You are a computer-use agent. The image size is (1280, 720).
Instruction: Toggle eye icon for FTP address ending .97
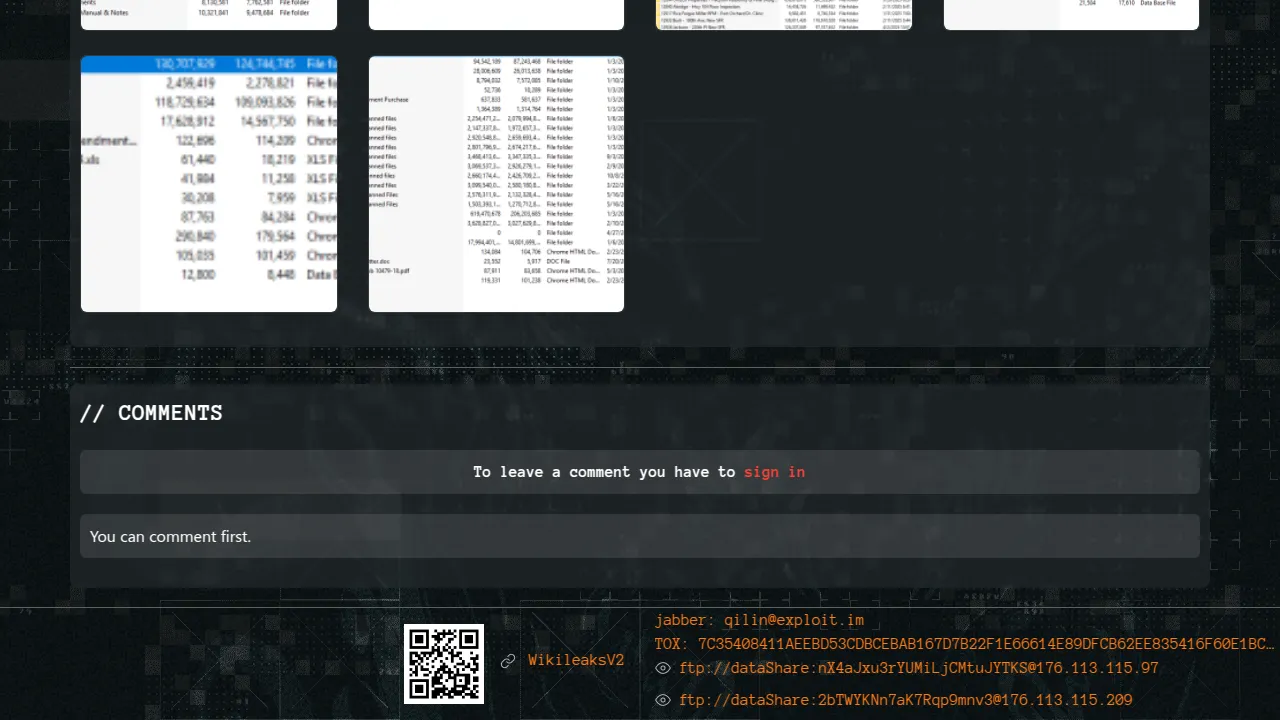click(662, 669)
